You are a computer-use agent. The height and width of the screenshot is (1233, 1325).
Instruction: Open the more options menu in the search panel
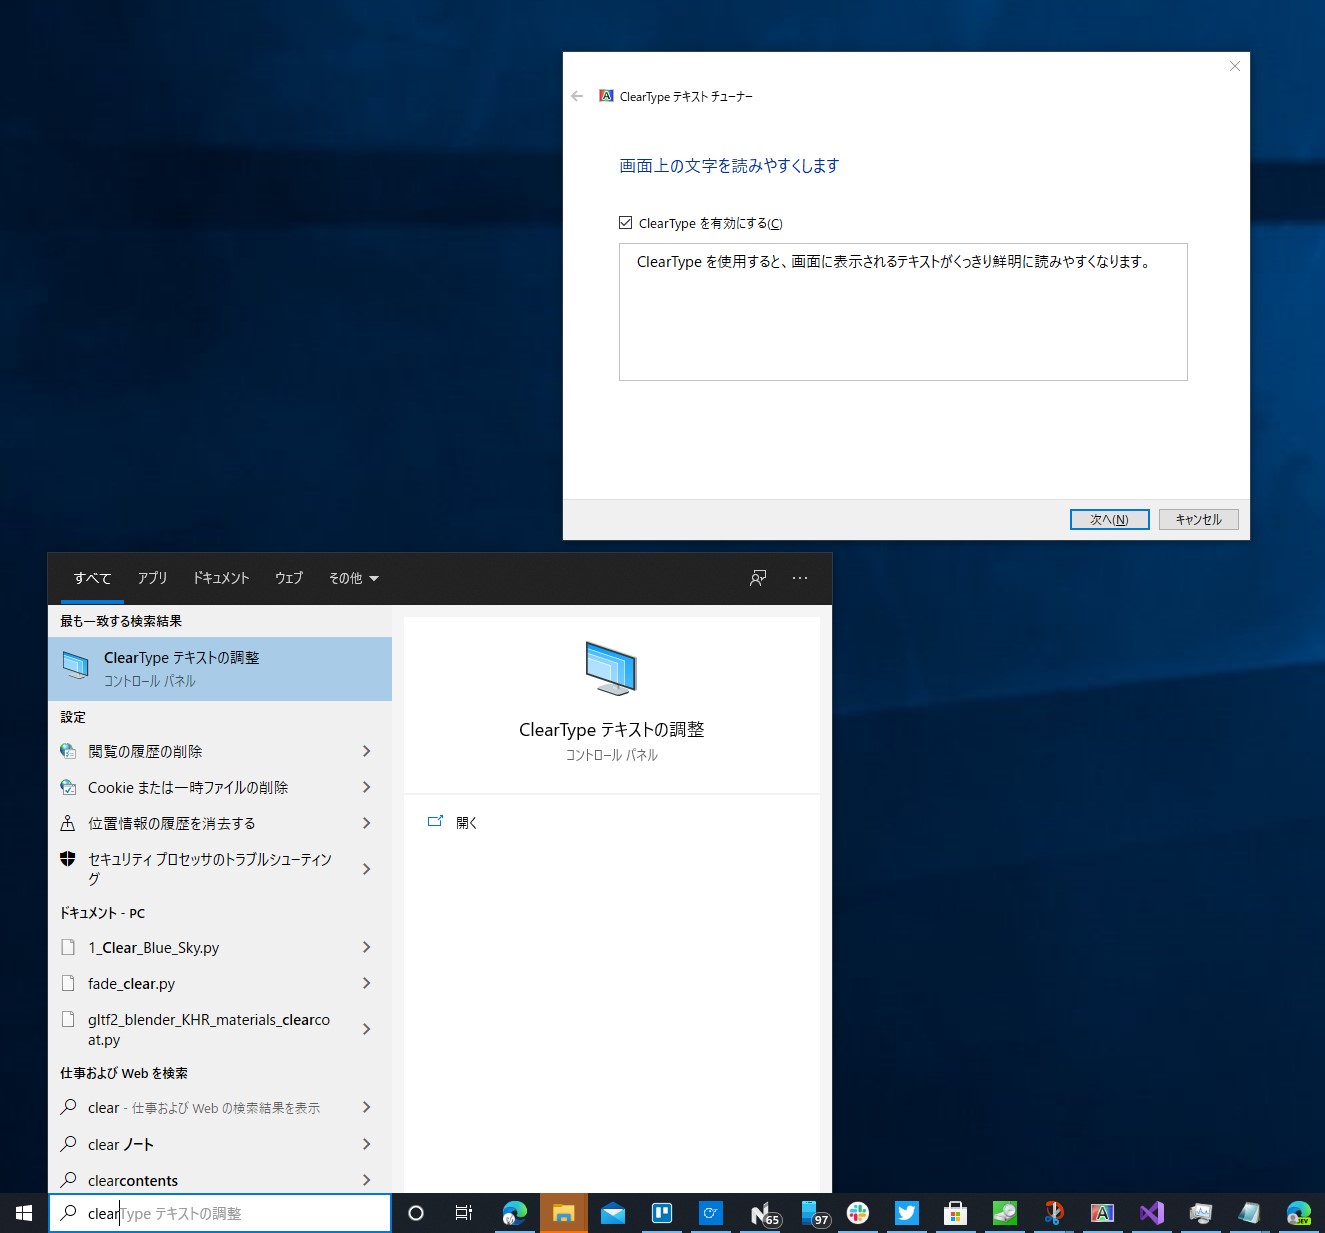pos(799,578)
